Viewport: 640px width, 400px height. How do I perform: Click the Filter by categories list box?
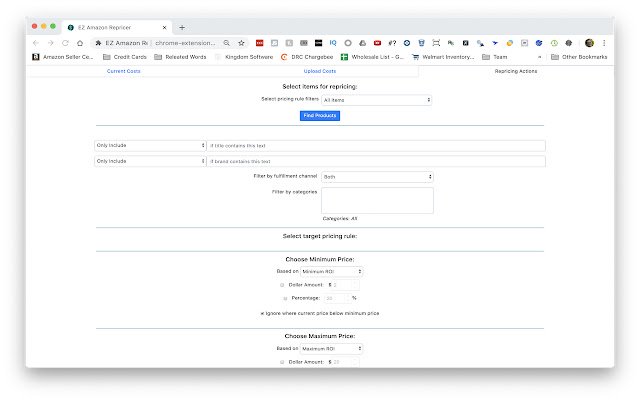[x=377, y=200]
